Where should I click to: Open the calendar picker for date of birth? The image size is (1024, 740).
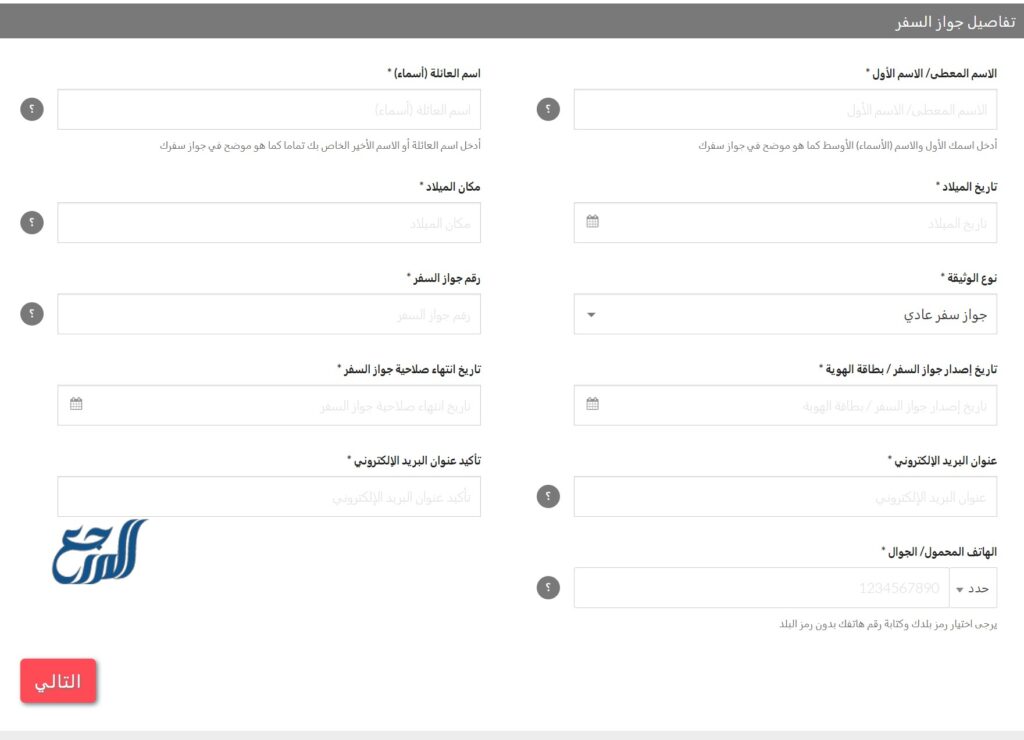coord(593,222)
